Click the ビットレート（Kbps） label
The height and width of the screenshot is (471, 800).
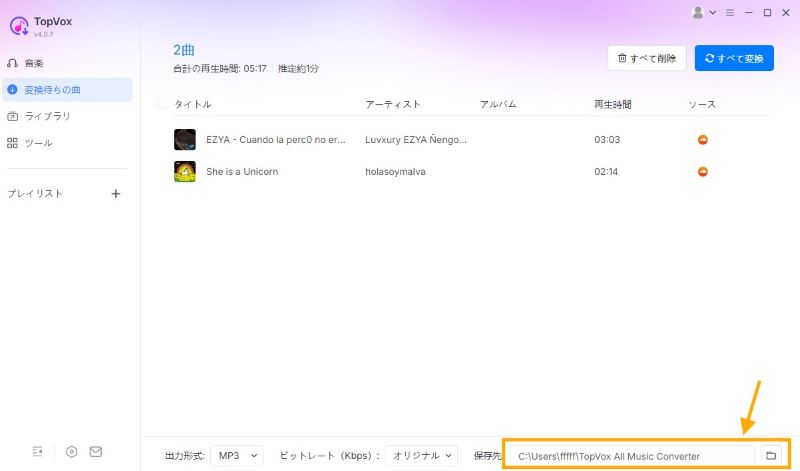pyautogui.click(x=330, y=456)
